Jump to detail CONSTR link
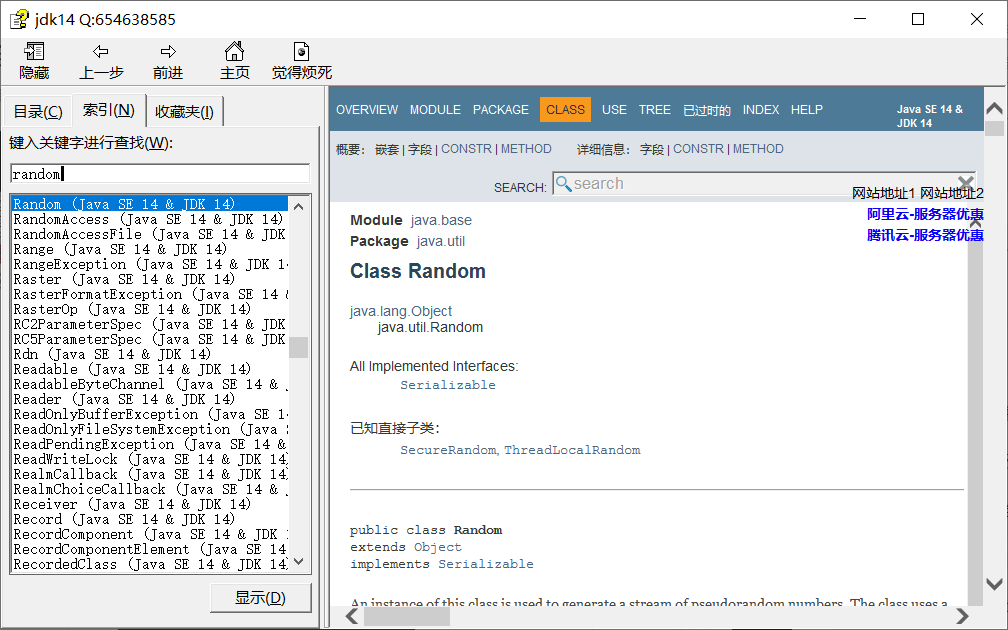Image resolution: width=1008 pixels, height=630 pixels. pos(698,149)
